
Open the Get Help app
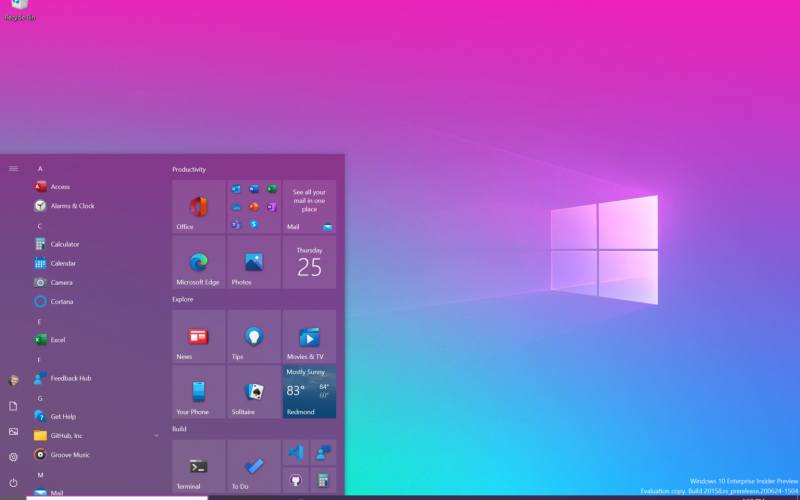click(x=97, y=416)
